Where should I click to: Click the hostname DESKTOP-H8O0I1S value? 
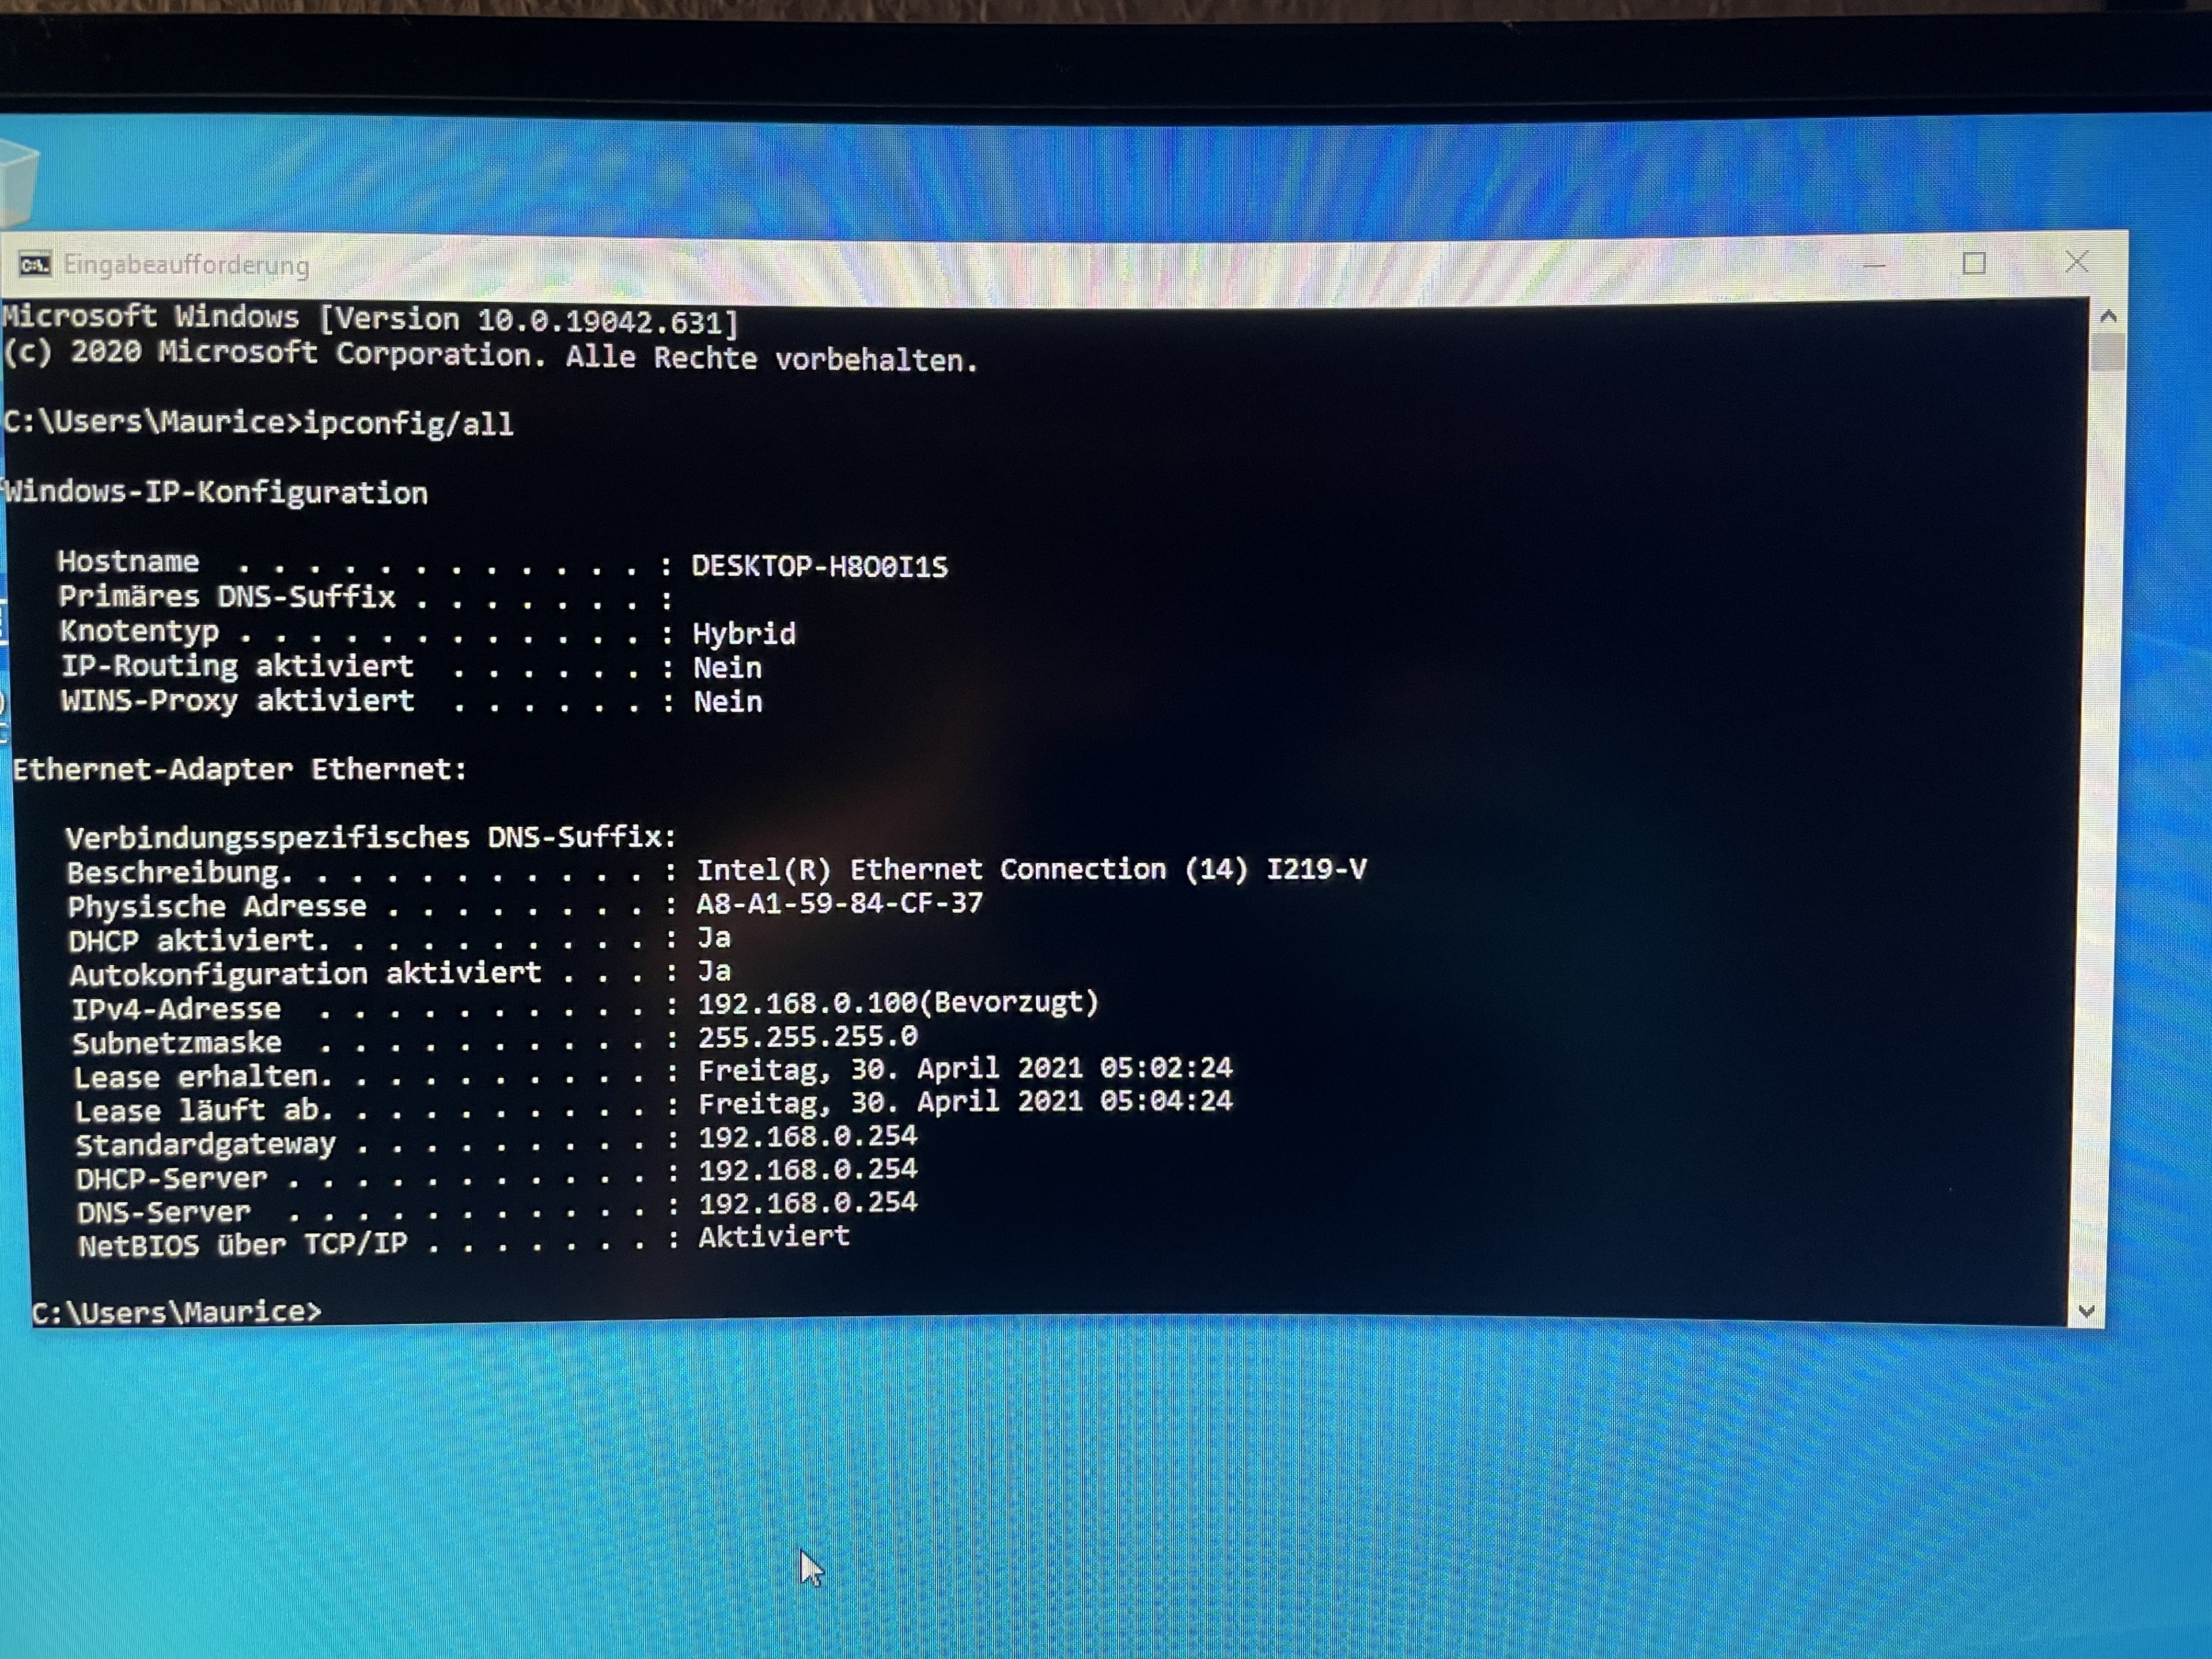pos(819,566)
